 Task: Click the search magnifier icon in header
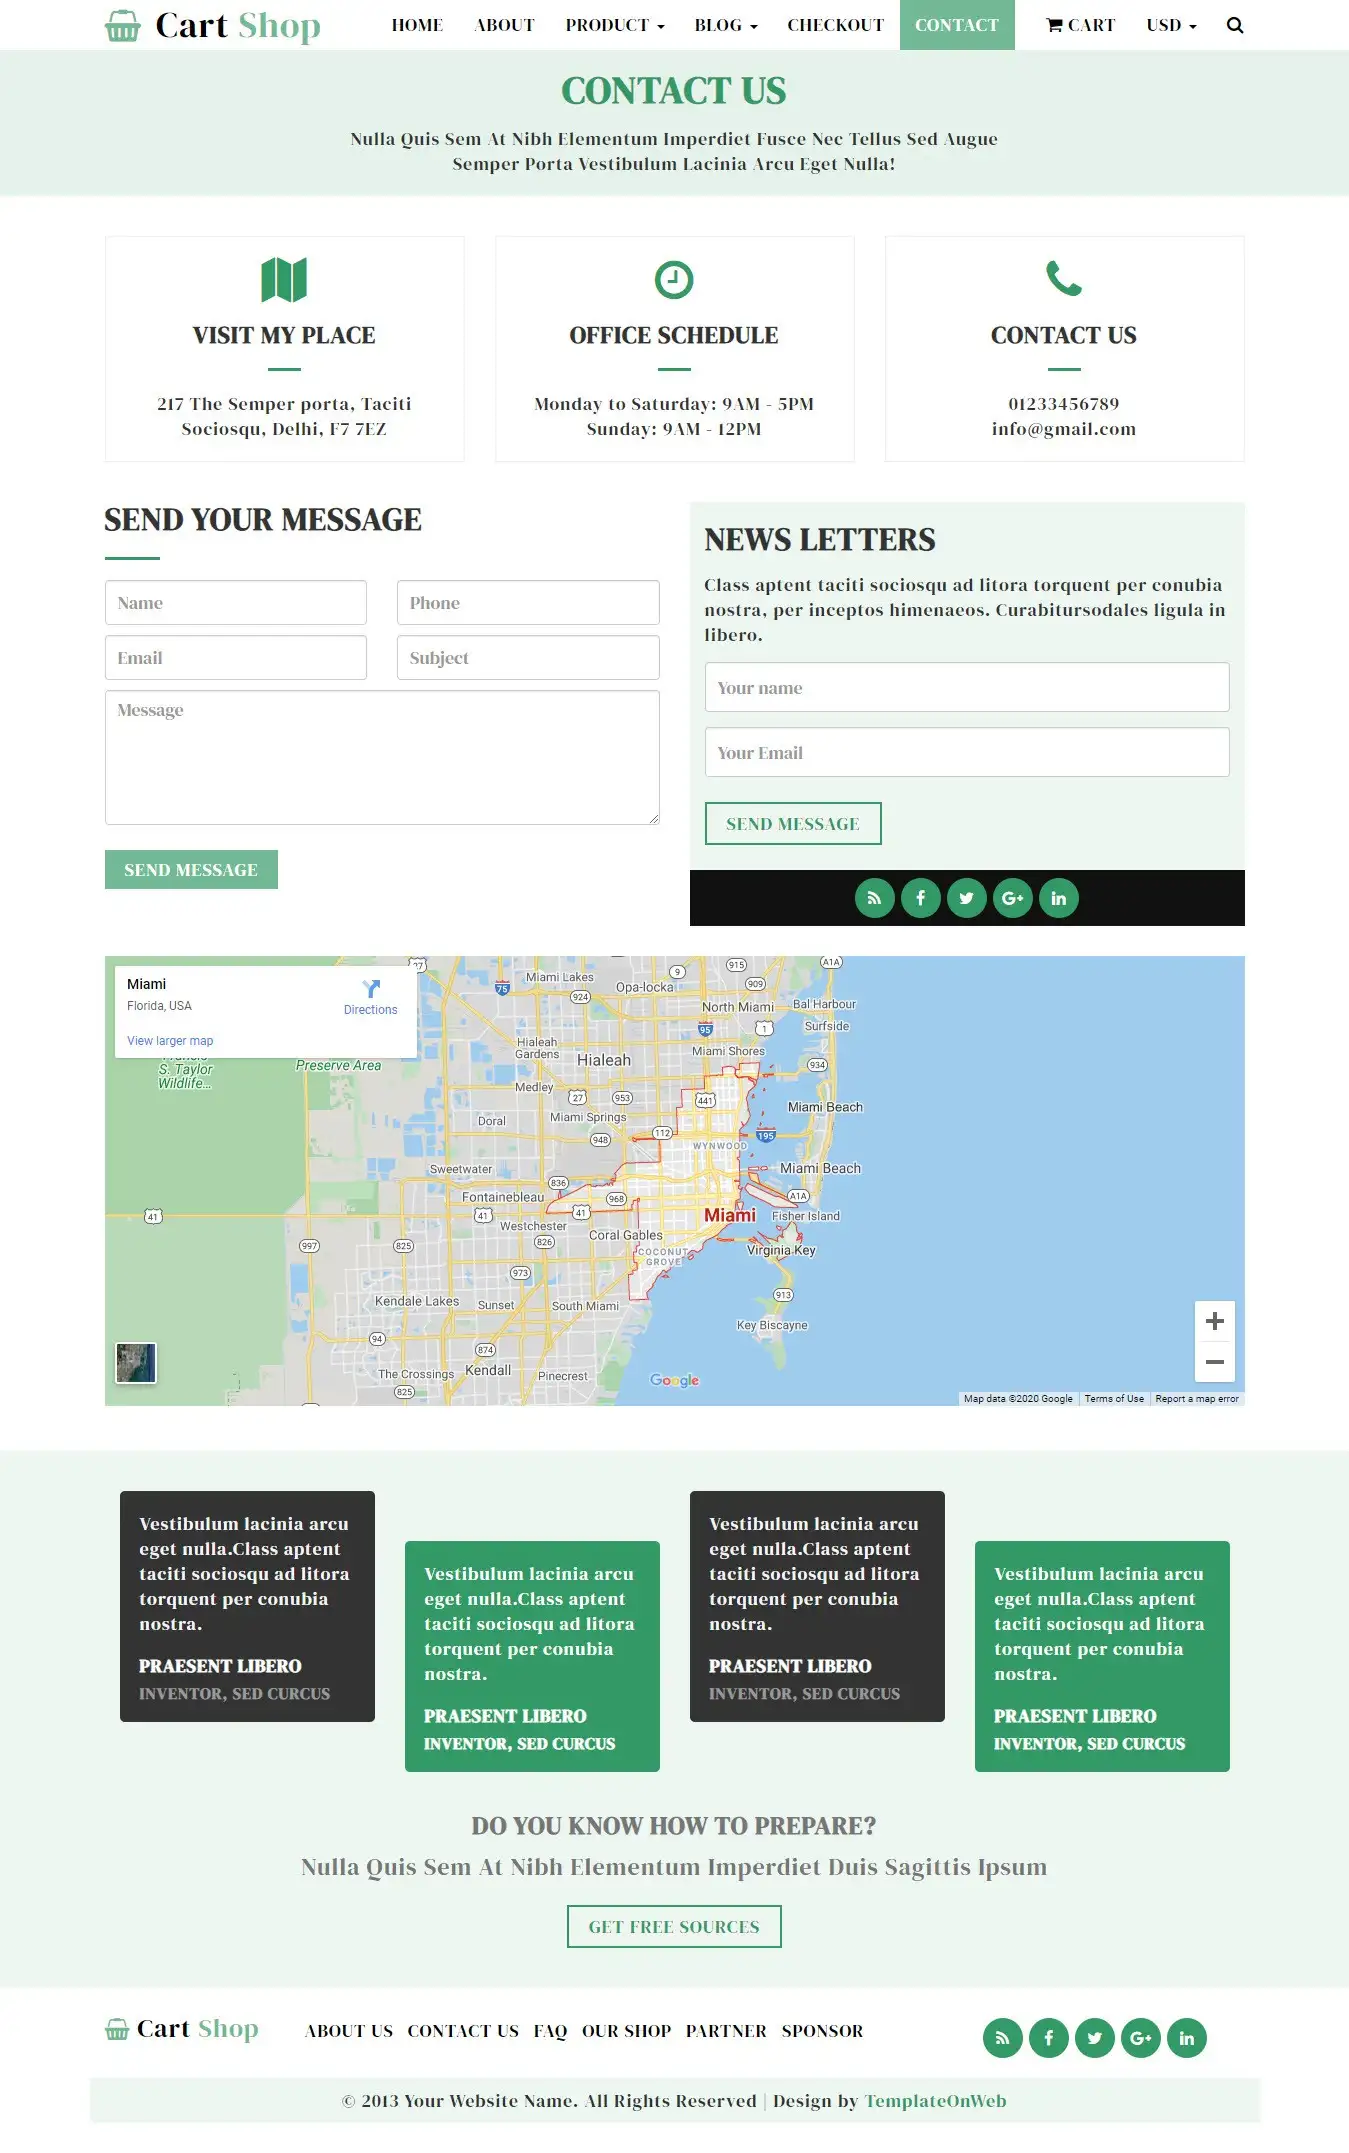(x=1235, y=25)
